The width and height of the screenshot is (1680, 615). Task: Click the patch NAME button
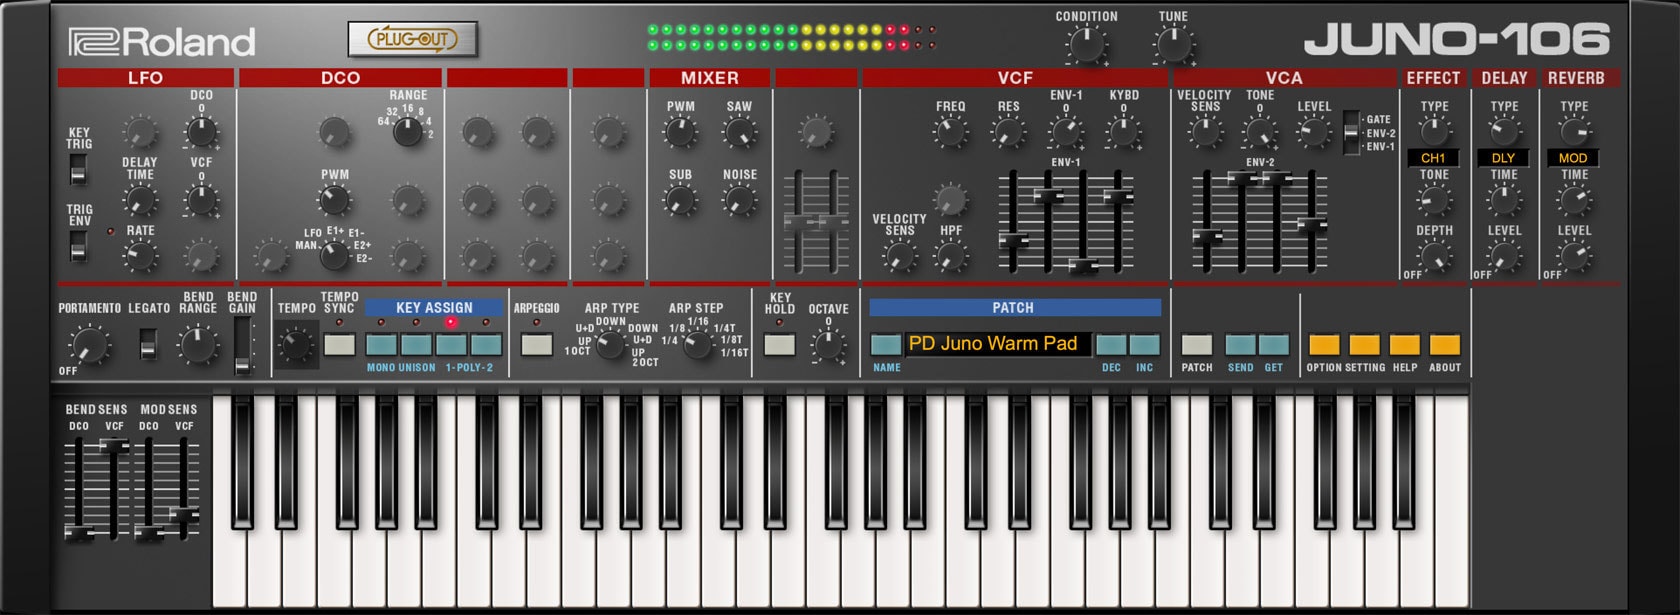tap(886, 345)
